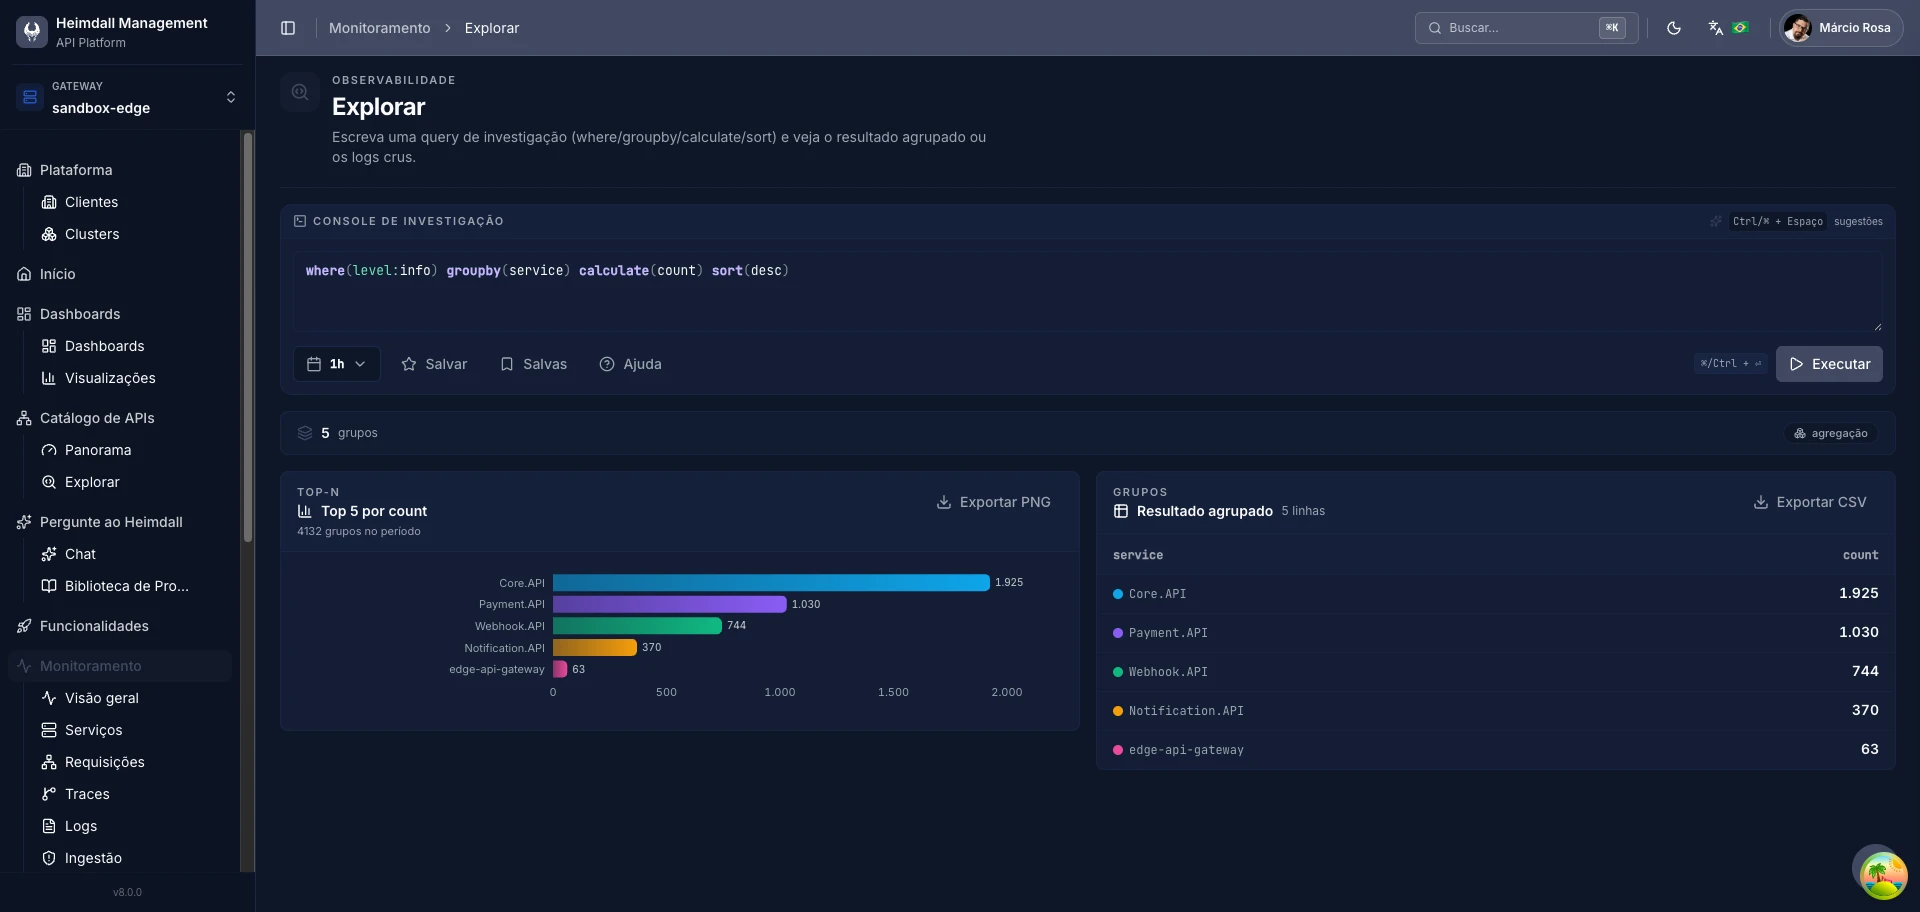Open Serviços monitoring page
The image size is (1920, 912).
(93, 730)
